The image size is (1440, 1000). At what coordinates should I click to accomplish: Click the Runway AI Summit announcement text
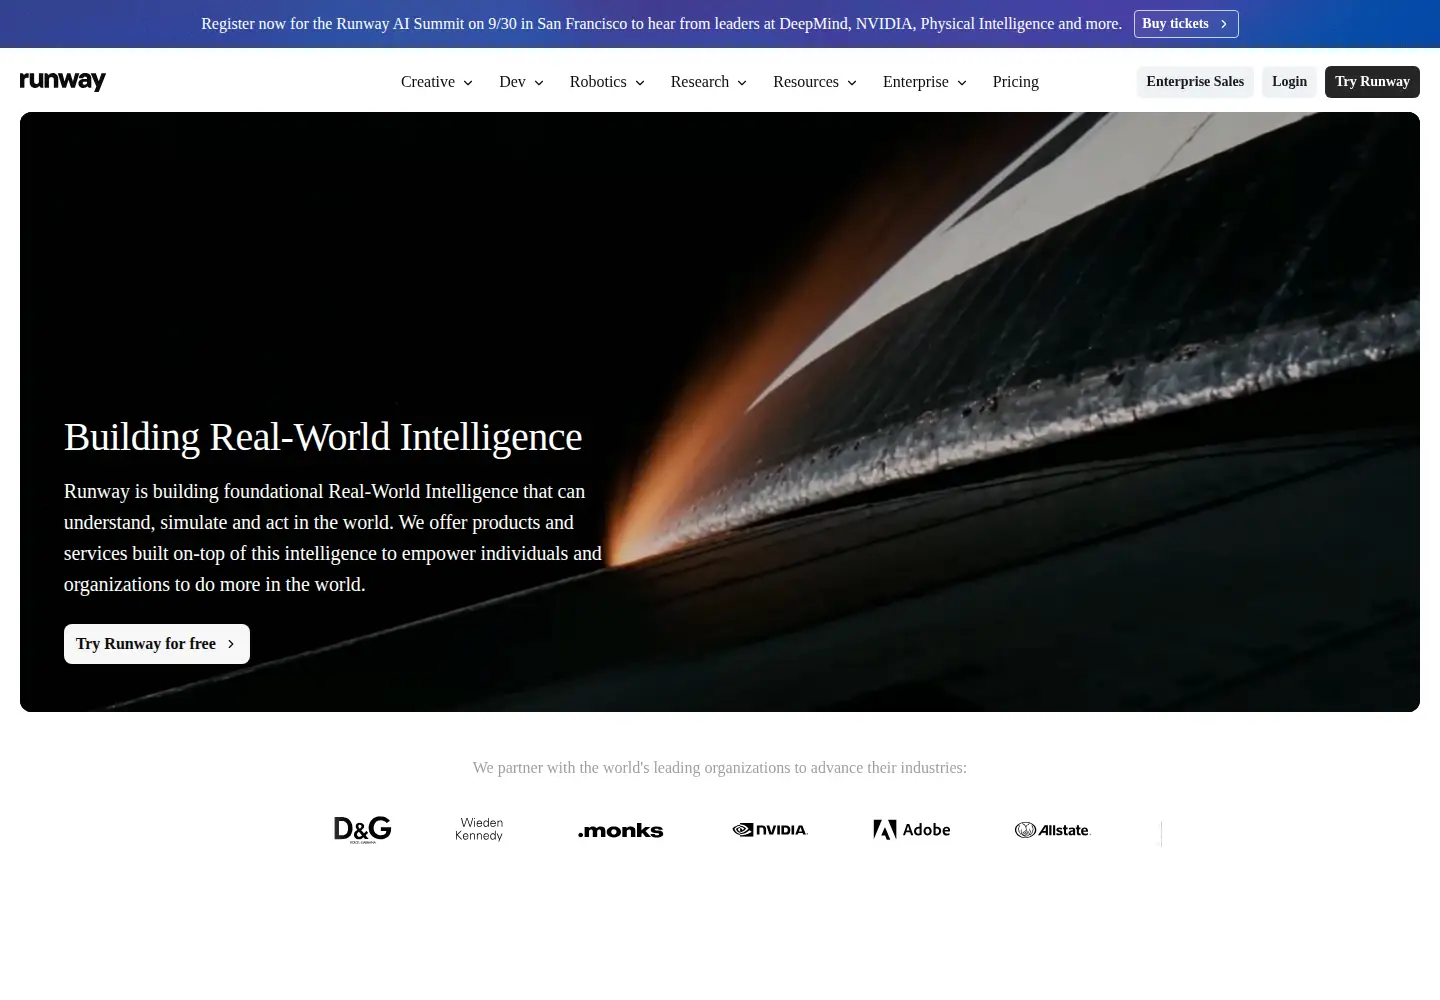pyautogui.click(x=661, y=24)
